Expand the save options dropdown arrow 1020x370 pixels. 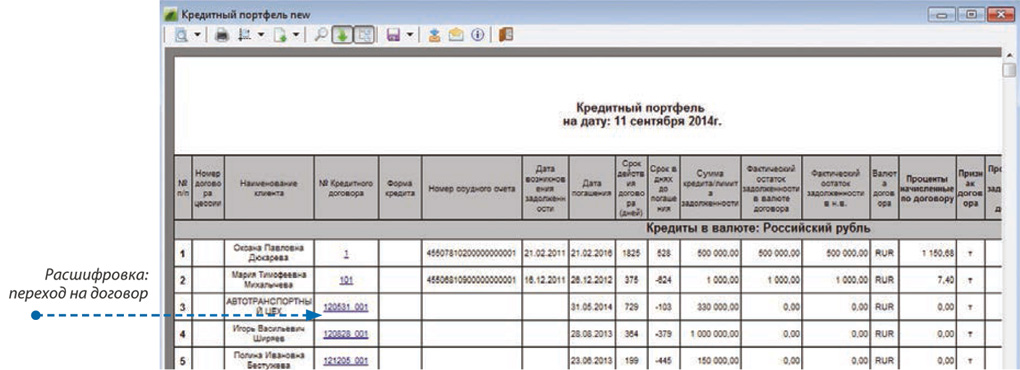[x=410, y=35]
